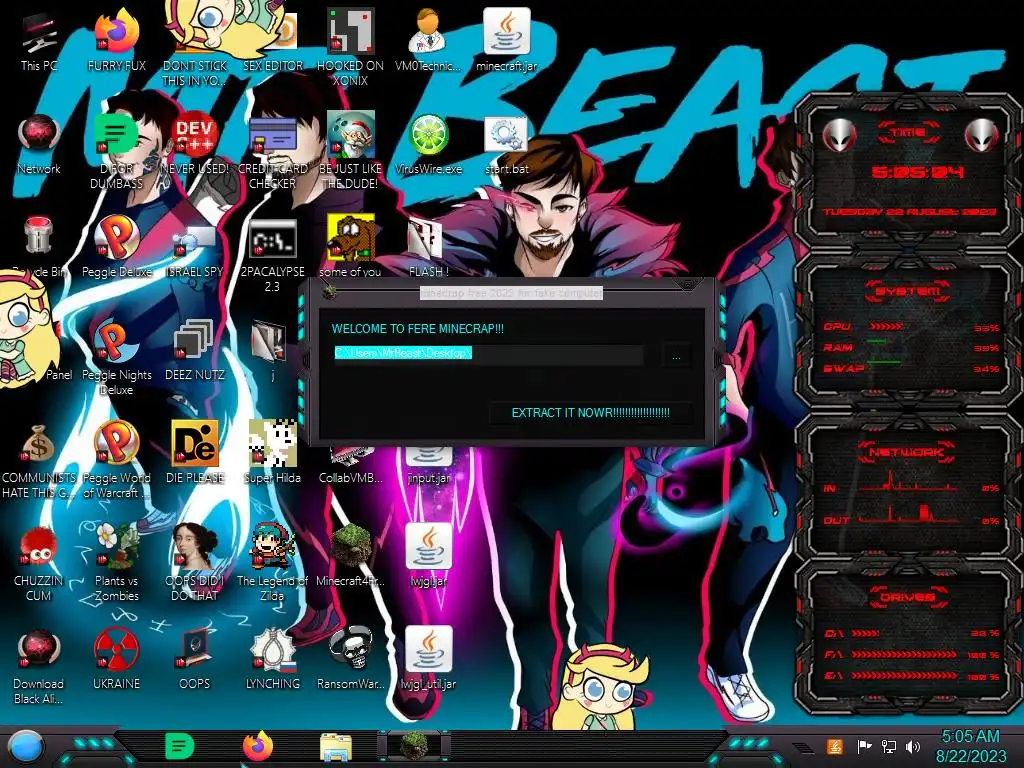The image size is (1024, 768).
Task: Open Firefox from the taskbar
Action: point(258,746)
